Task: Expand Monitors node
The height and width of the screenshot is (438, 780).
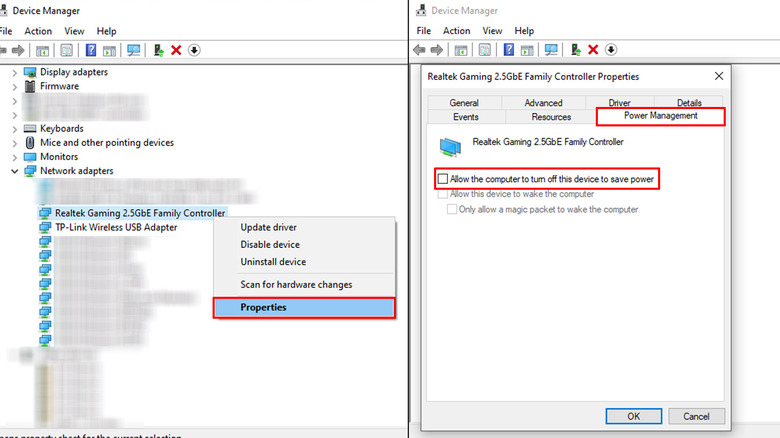Action: coord(14,157)
